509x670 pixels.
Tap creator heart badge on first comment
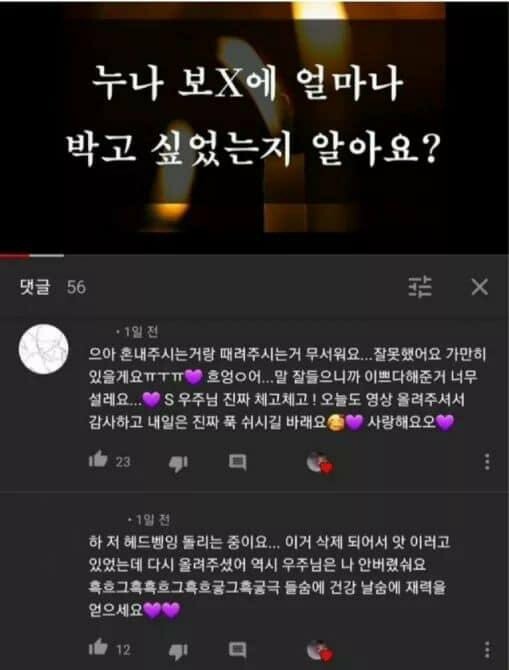tap(320, 463)
